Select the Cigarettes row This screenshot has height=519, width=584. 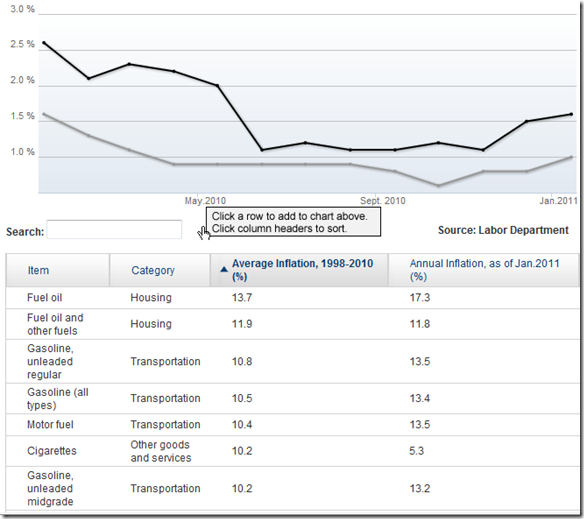pyautogui.click(x=292, y=451)
